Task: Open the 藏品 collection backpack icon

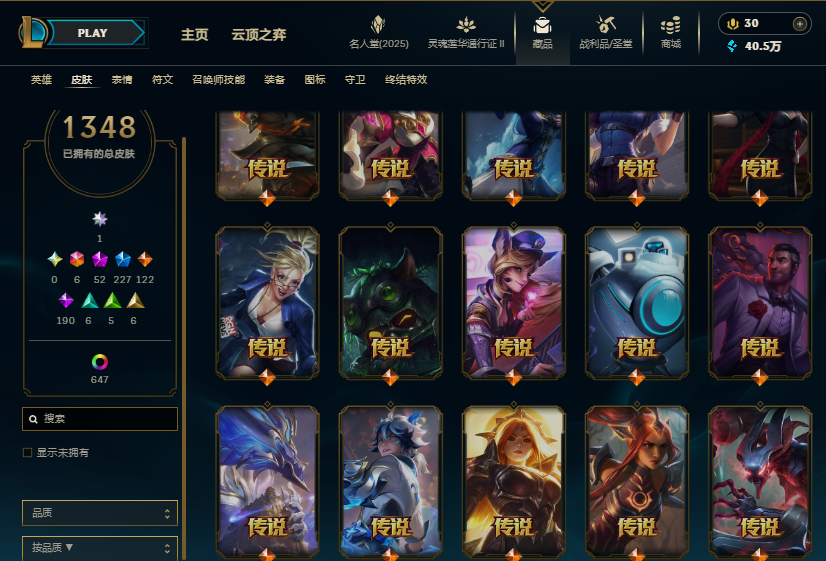Action: pyautogui.click(x=542, y=25)
